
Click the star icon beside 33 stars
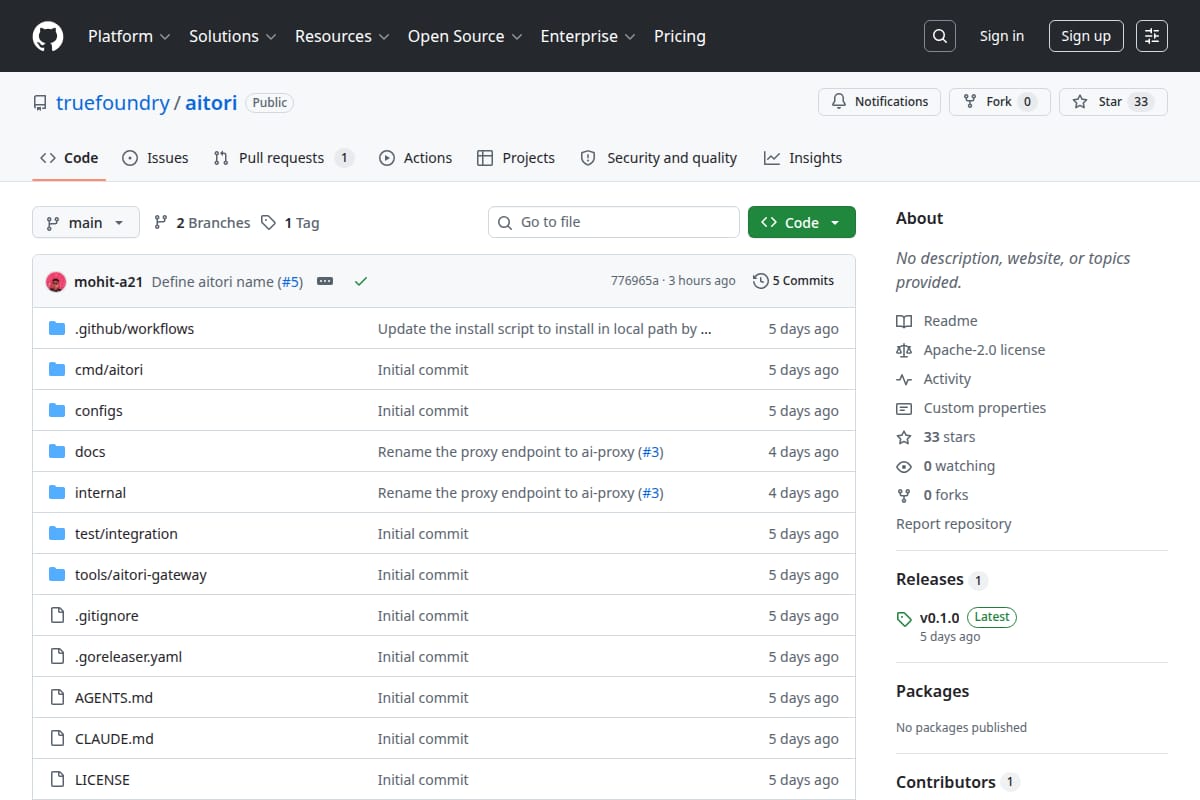(904, 437)
